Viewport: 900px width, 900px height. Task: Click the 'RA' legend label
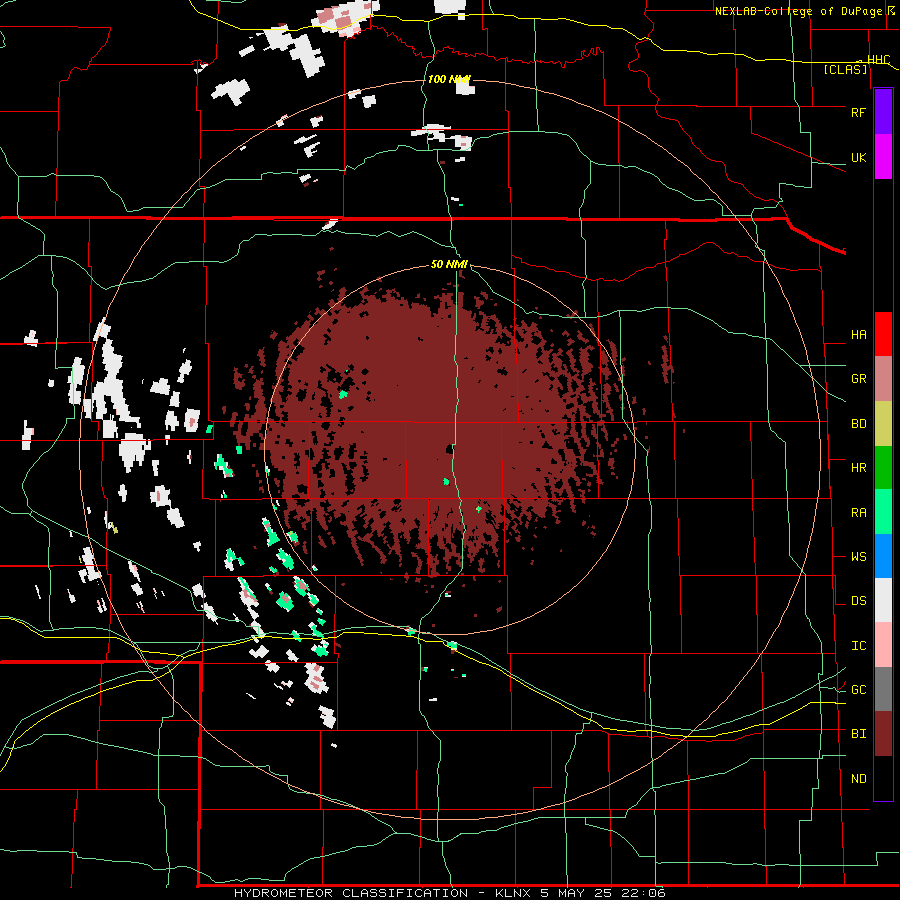pyautogui.click(x=858, y=513)
